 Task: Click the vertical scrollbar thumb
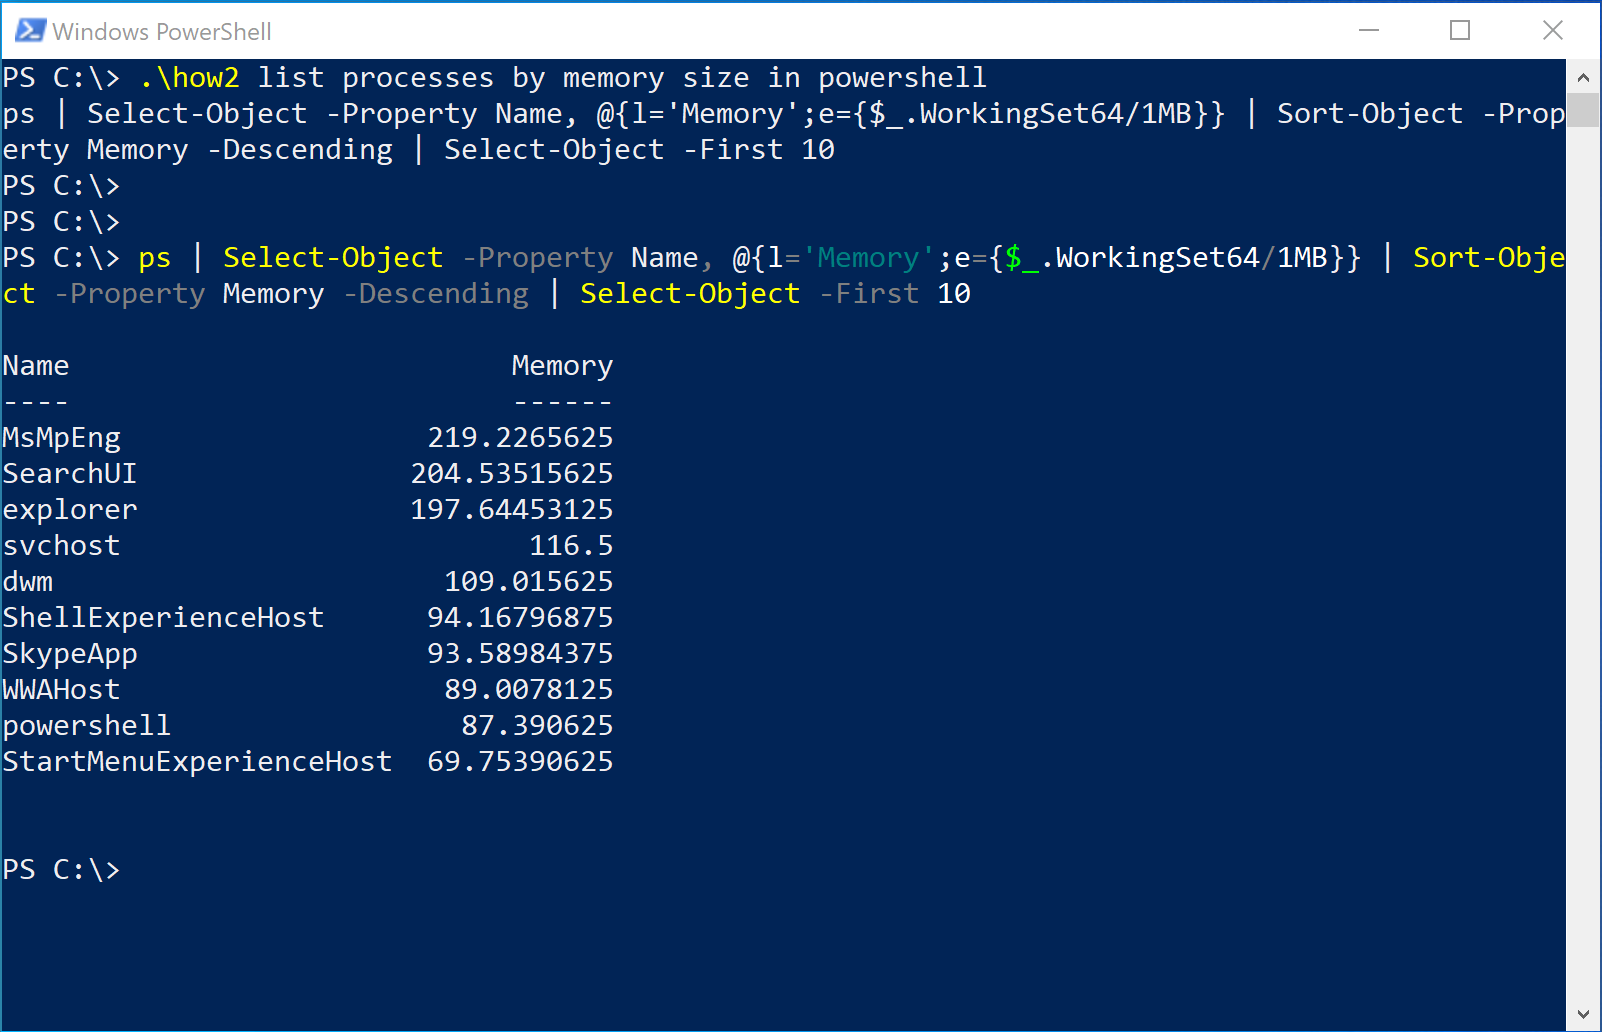pyautogui.click(x=1582, y=110)
